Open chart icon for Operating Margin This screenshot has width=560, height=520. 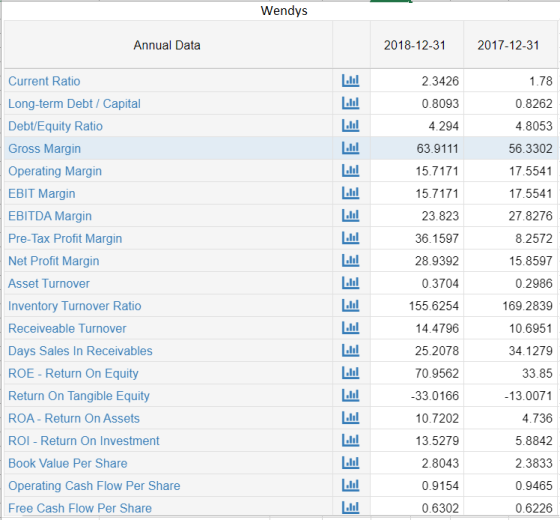[350, 171]
